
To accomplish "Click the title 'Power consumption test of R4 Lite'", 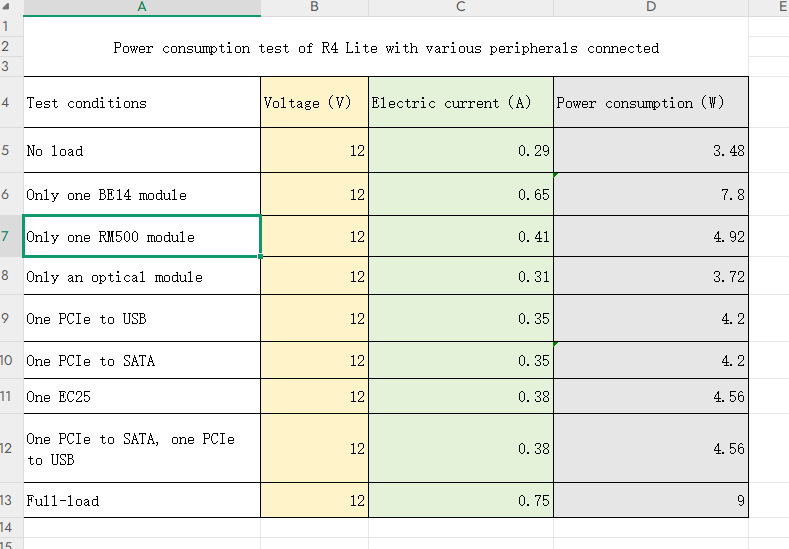I will pos(246,48).
